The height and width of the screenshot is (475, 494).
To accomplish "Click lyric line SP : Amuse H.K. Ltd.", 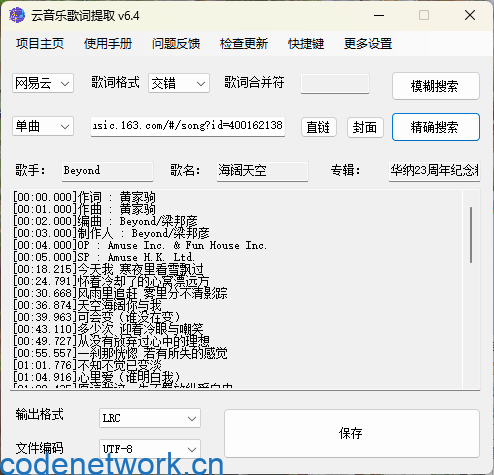I will [x=104, y=257].
